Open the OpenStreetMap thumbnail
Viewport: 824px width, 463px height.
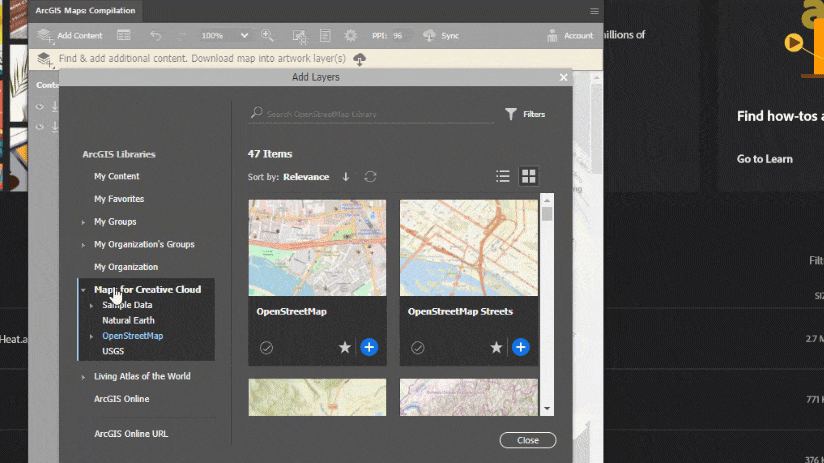point(317,248)
